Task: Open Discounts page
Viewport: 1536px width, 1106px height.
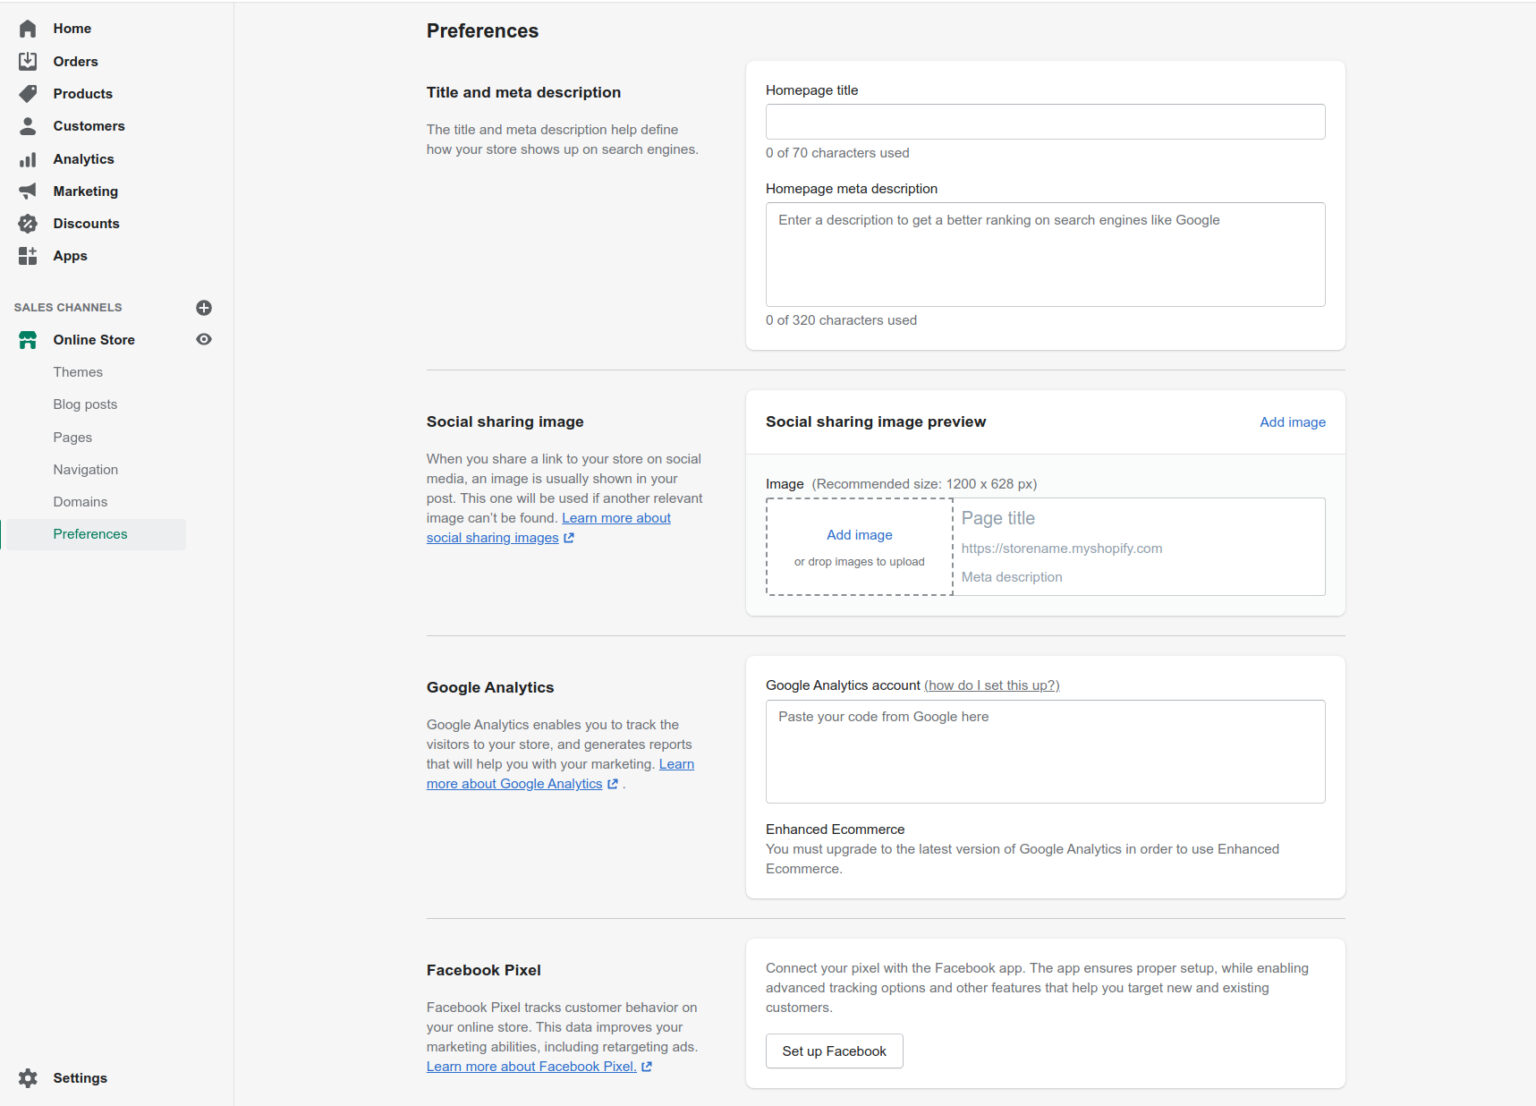Action: click(86, 224)
